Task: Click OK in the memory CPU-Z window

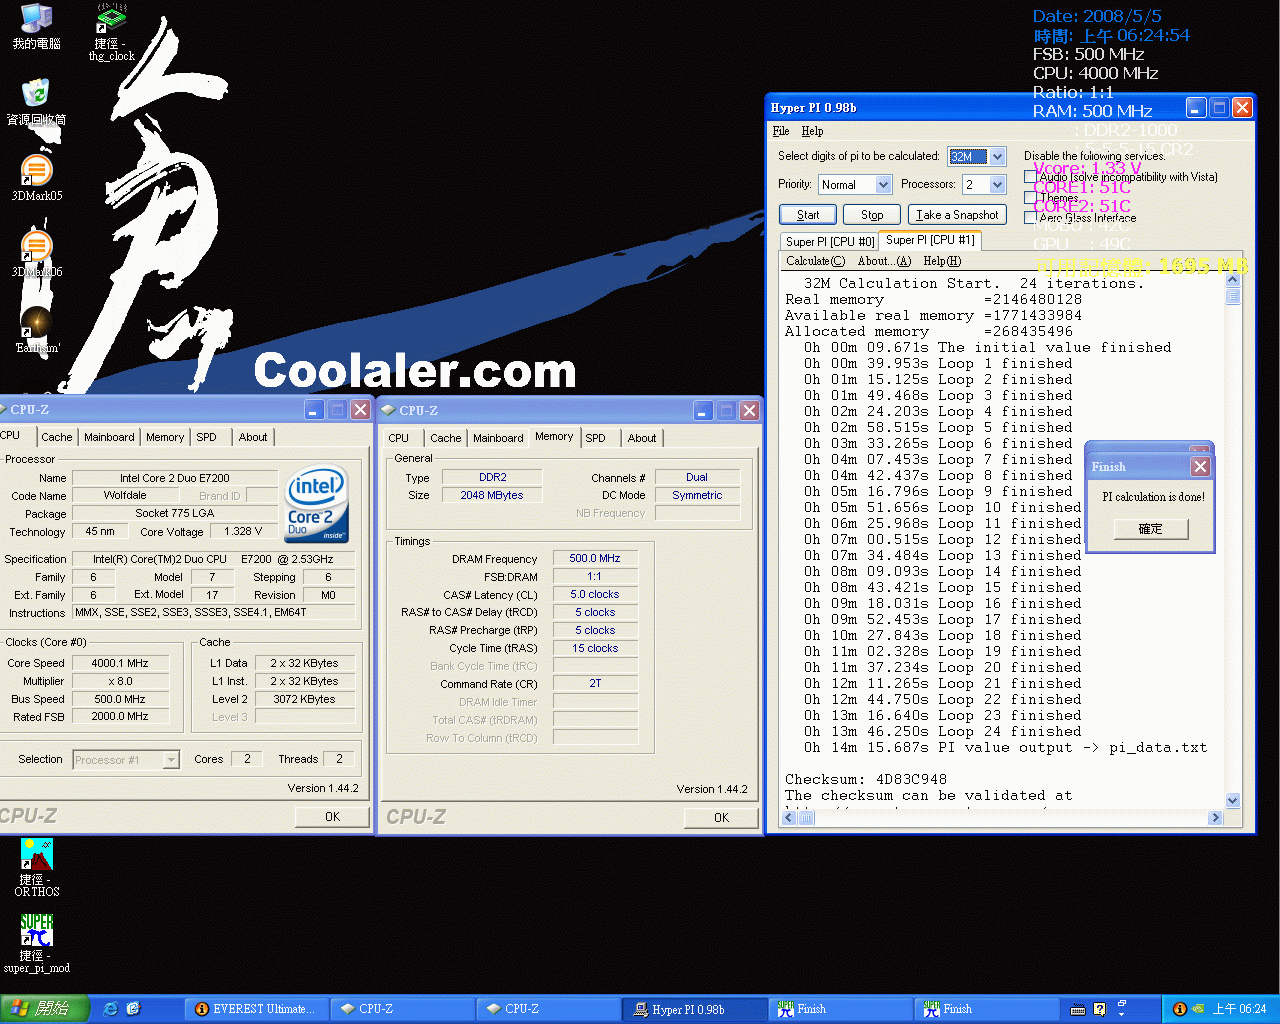Action: (x=721, y=818)
